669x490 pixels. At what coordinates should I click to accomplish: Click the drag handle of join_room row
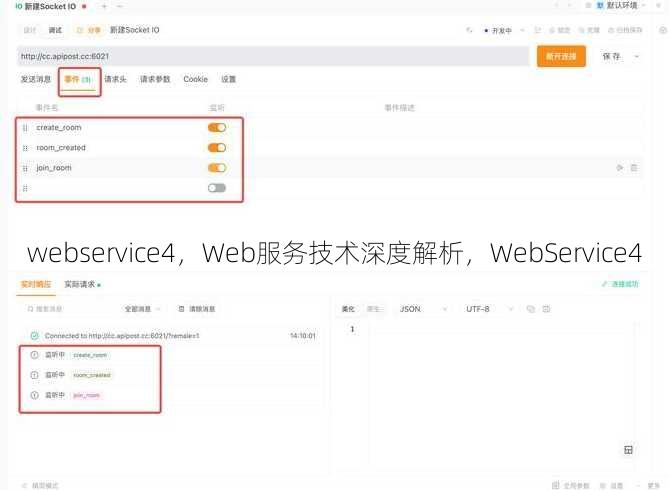(x=25, y=168)
